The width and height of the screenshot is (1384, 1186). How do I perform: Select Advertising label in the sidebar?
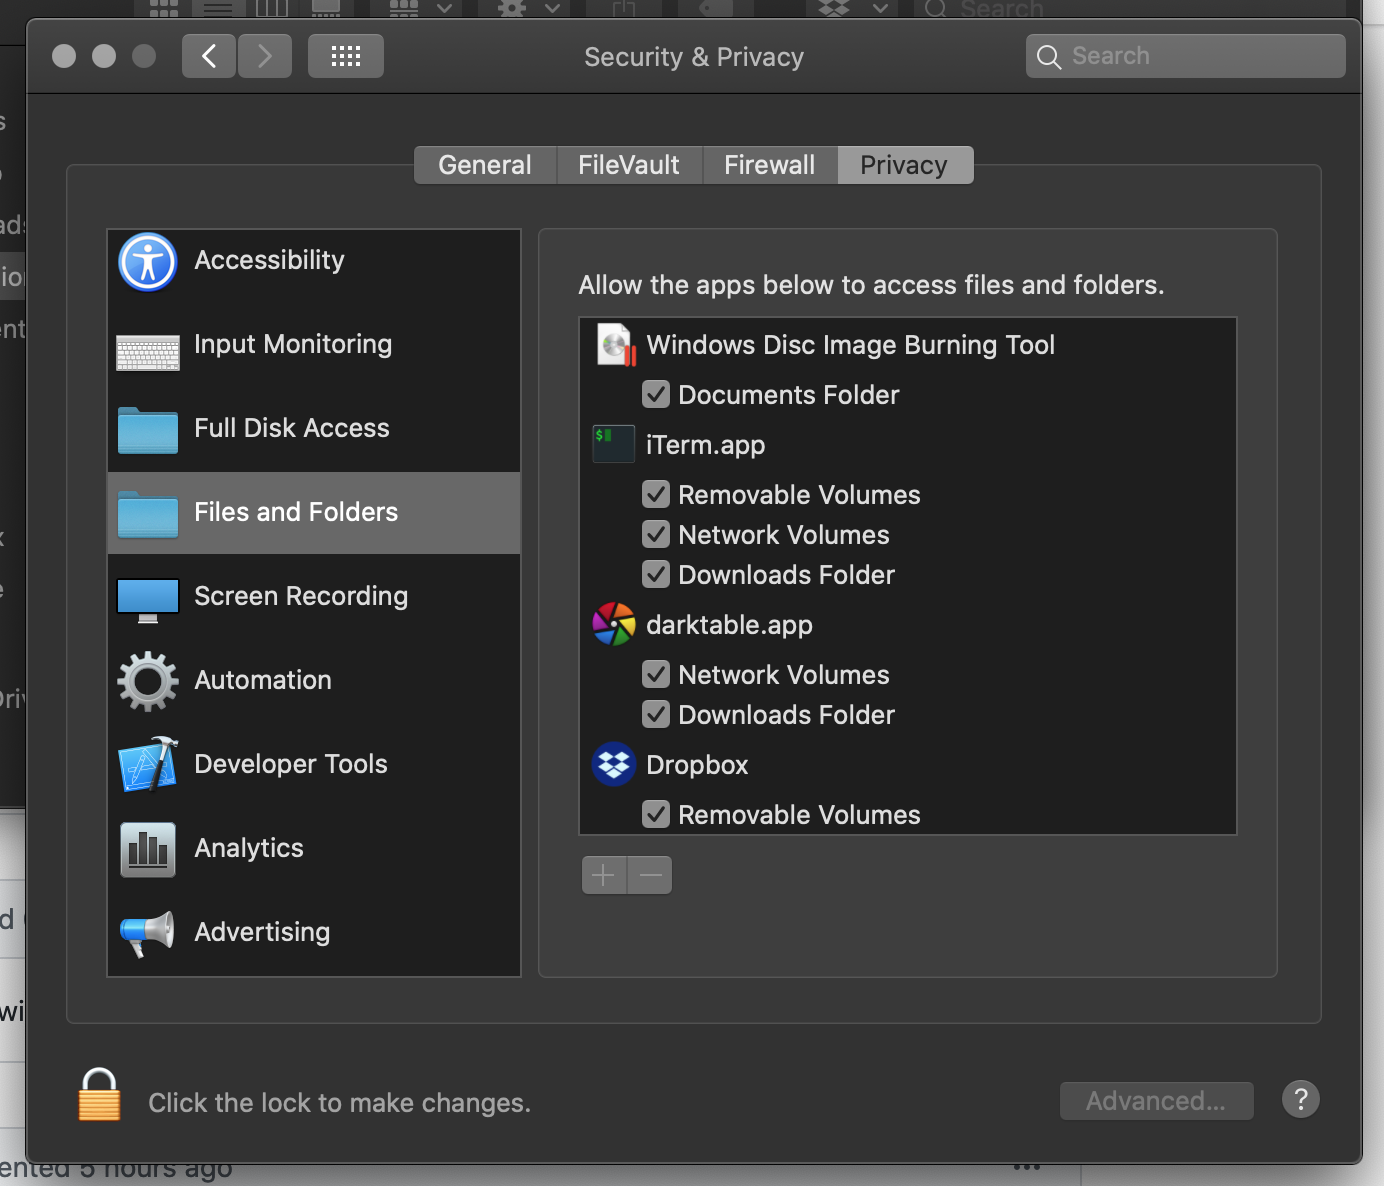[x=262, y=932]
